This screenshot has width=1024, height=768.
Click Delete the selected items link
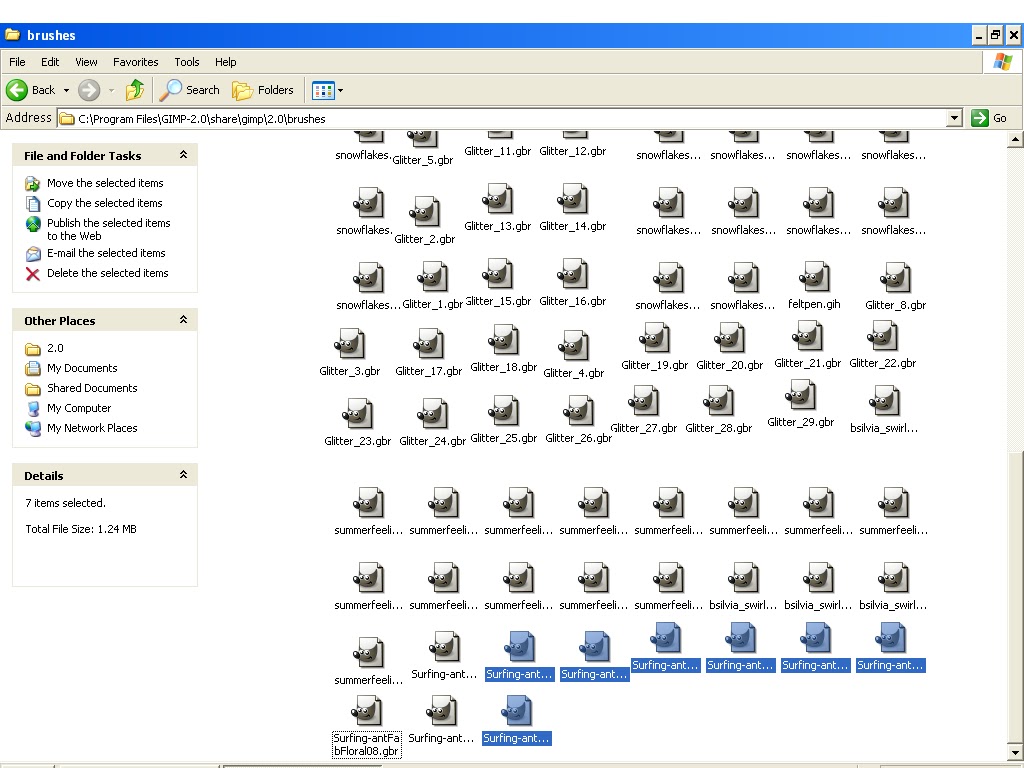coord(107,273)
